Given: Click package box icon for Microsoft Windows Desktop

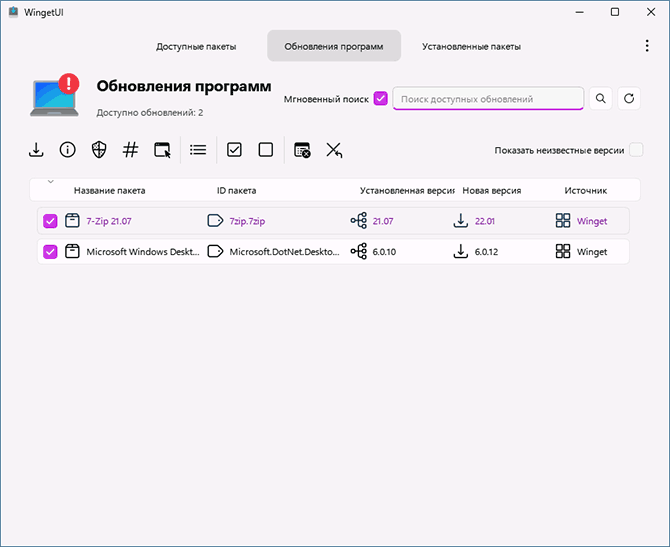Looking at the screenshot, I should (72, 251).
